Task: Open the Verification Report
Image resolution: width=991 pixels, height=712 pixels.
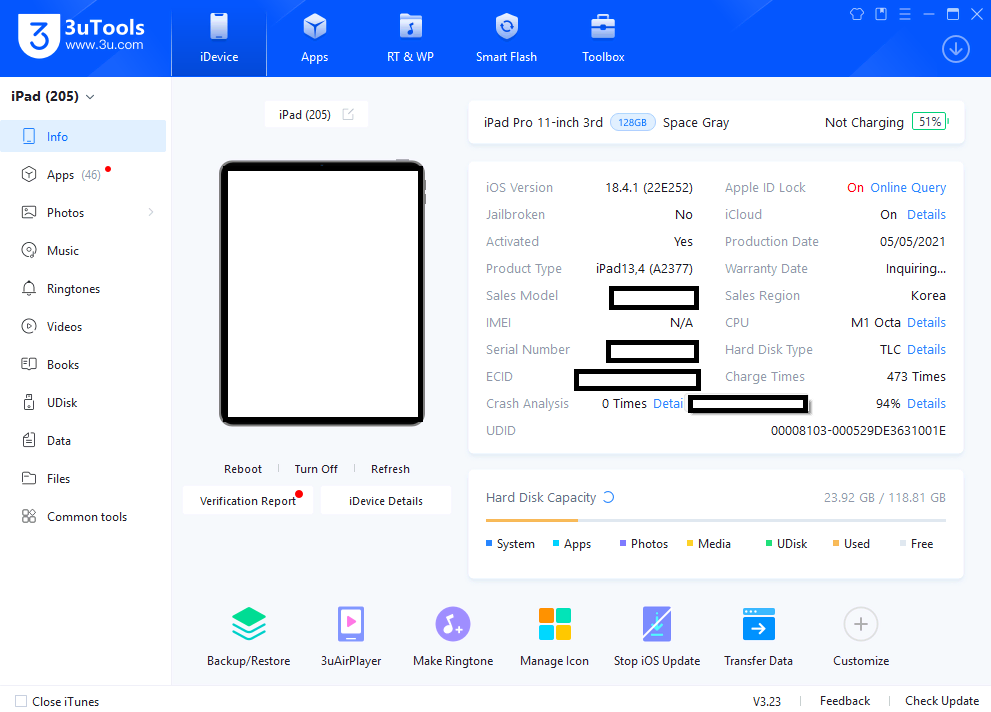Action: pos(248,500)
